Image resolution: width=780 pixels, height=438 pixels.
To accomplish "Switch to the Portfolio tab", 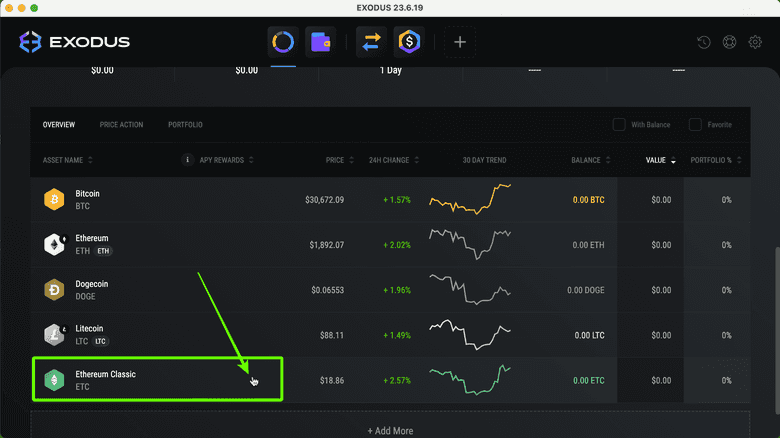I will 185,125.
